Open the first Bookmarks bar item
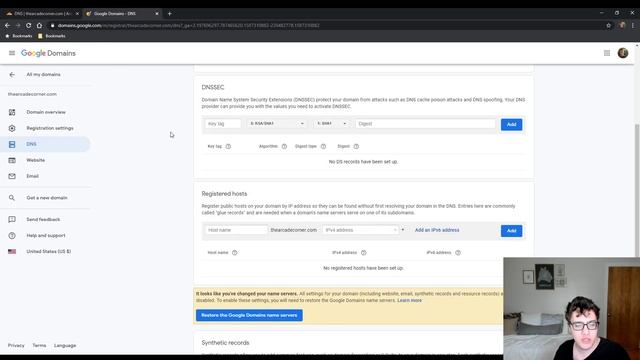This screenshot has height=360, width=640. pyautogui.click(x=19, y=36)
